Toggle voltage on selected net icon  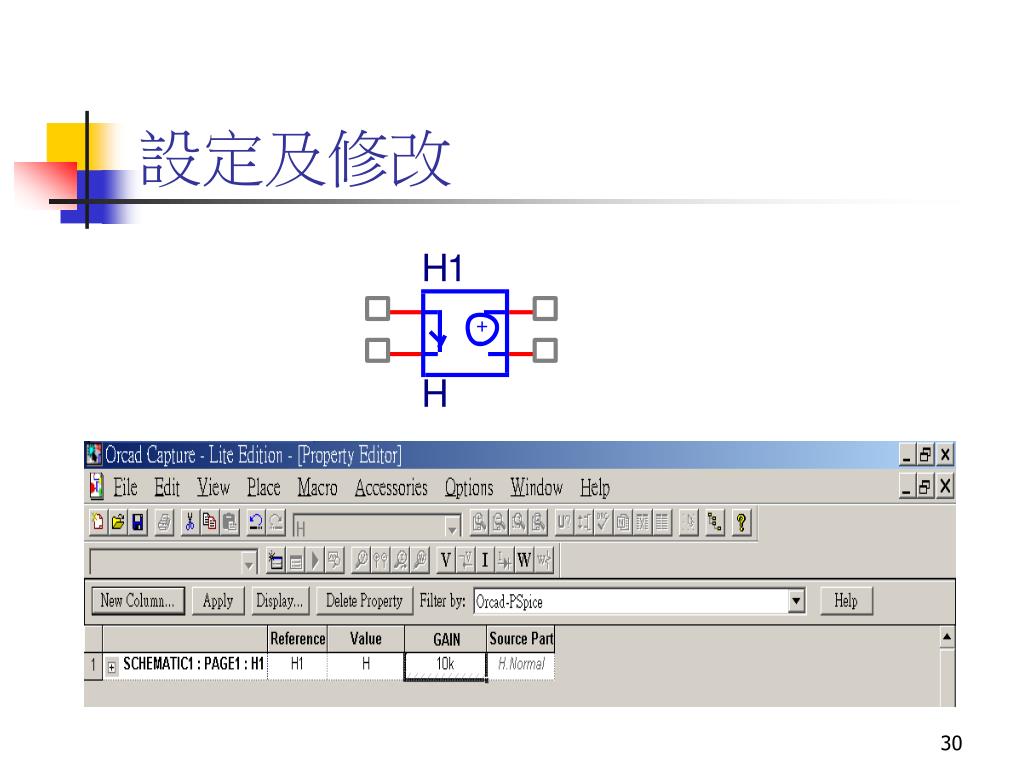point(465,560)
